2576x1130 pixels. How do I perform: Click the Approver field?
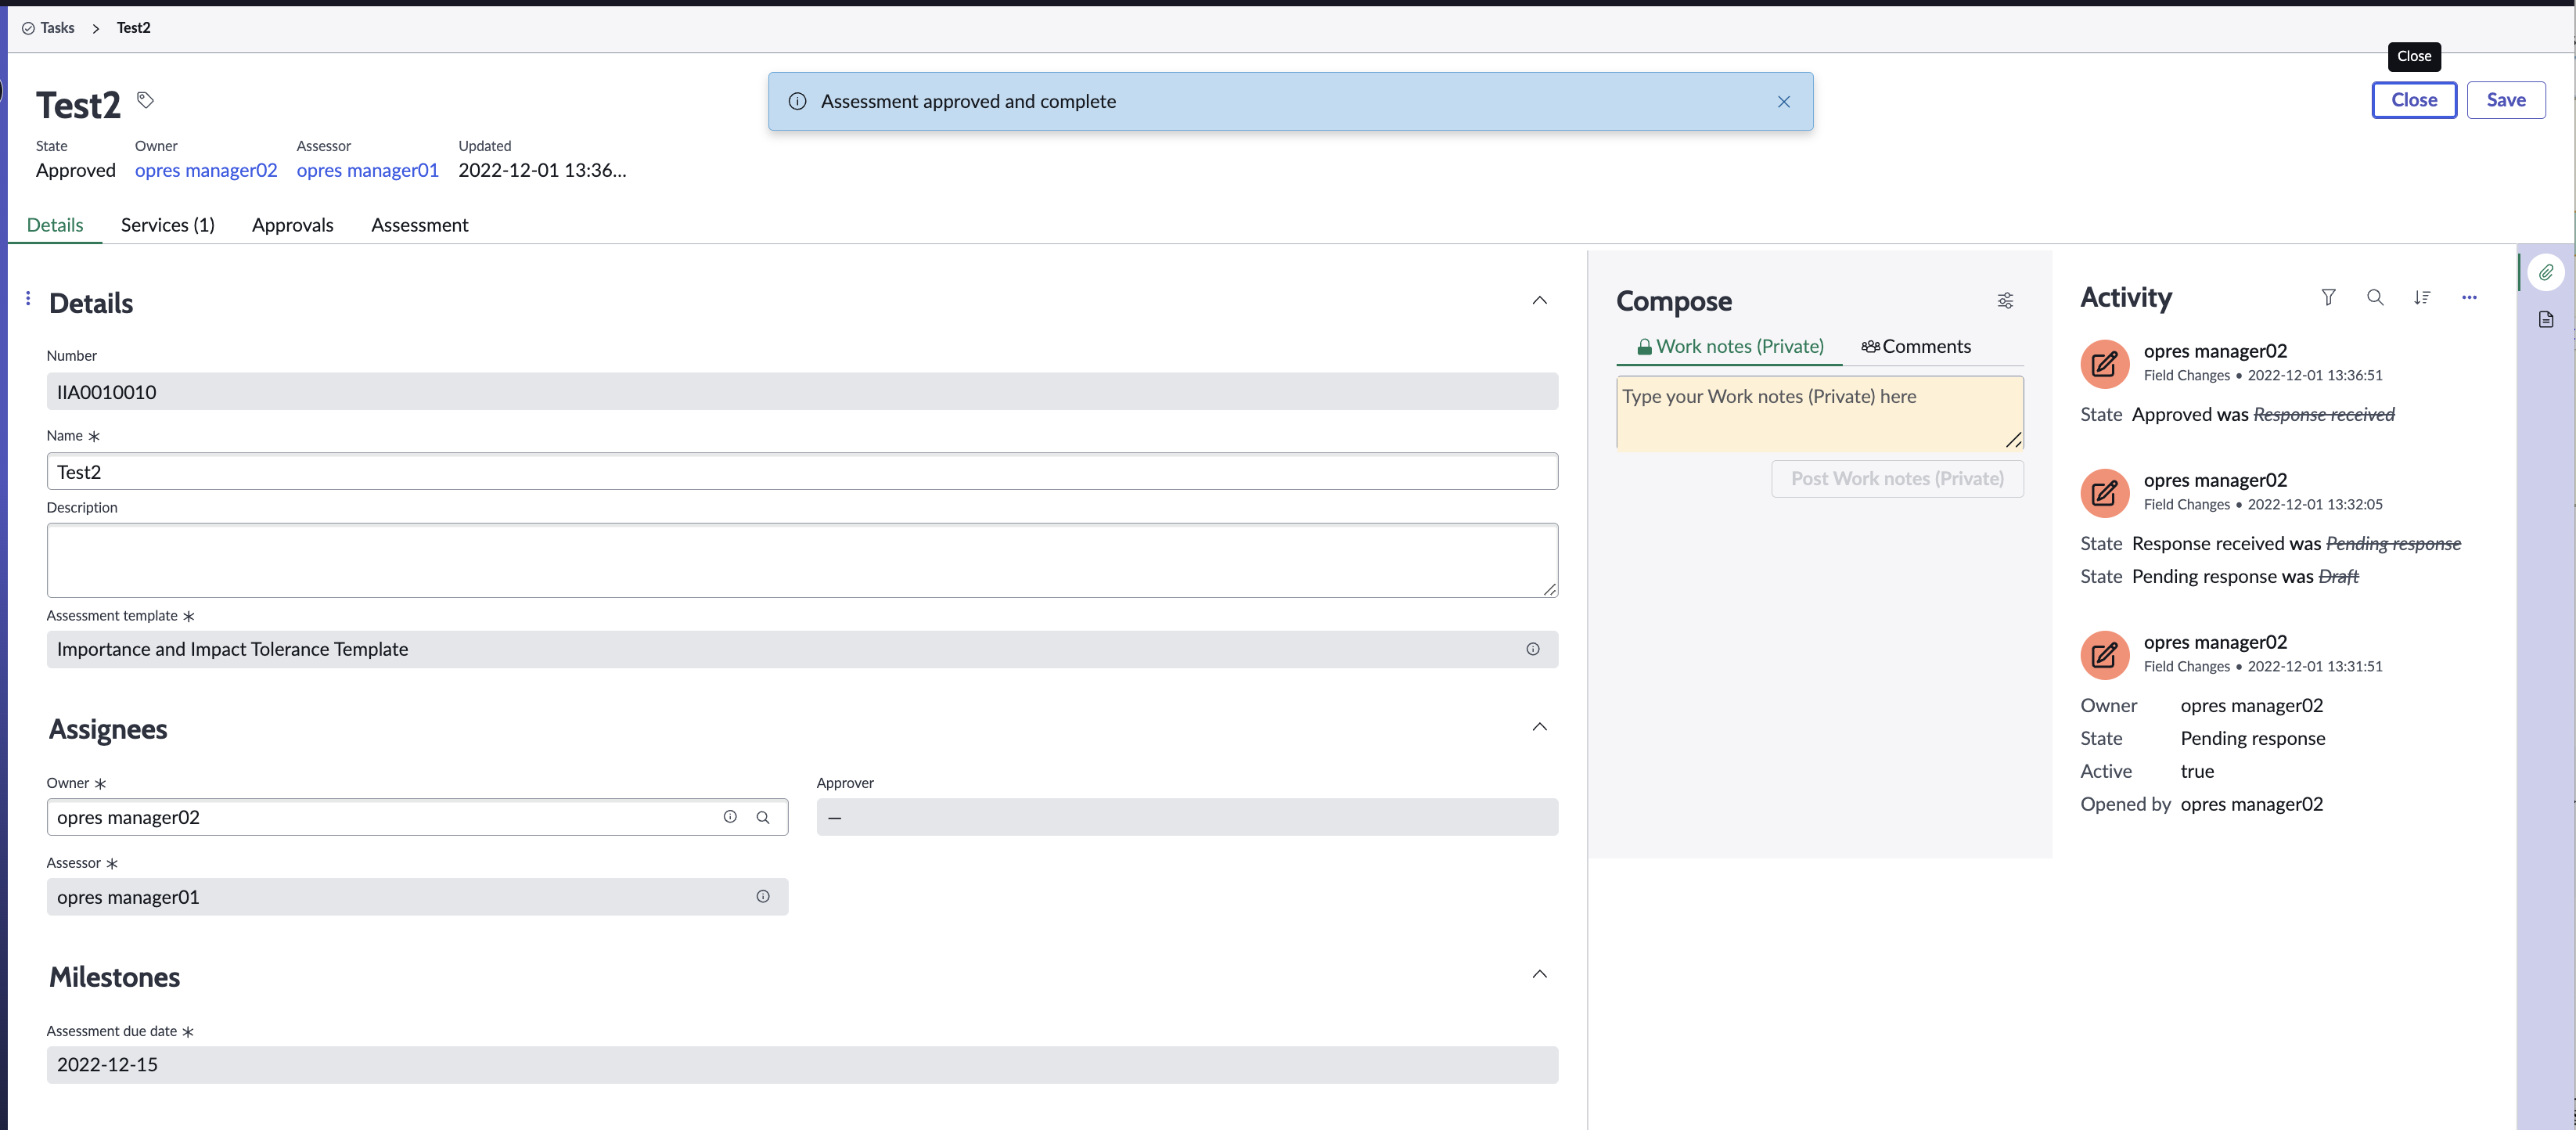pyautogui.click(x=1187, y=817)
